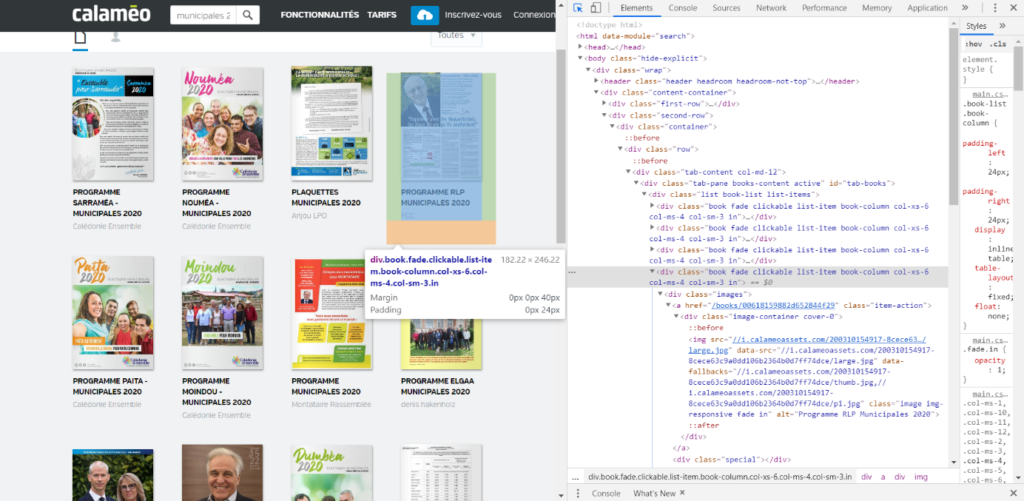
Task: Select the drawer Console tab
Action: point(605,493)
